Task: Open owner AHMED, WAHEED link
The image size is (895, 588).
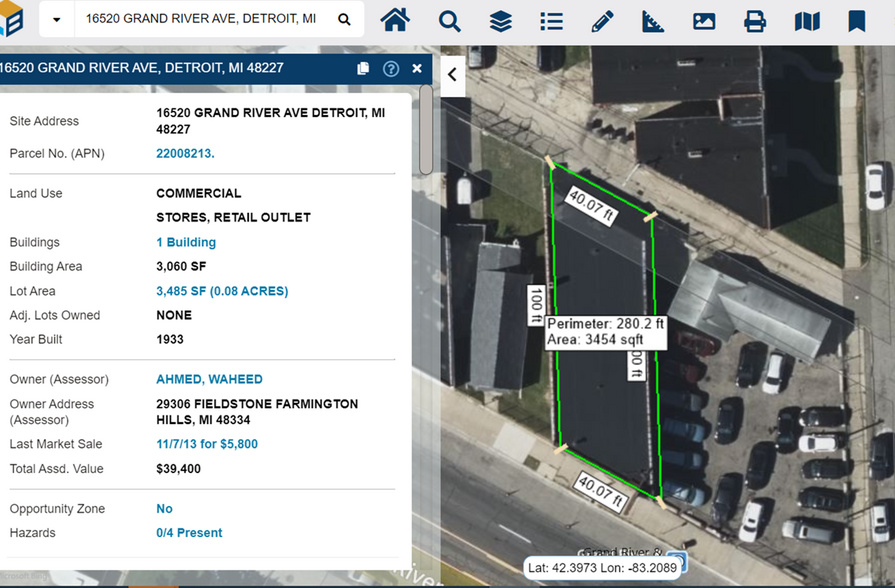Action: pyautogui.click(x=209, y=379)
